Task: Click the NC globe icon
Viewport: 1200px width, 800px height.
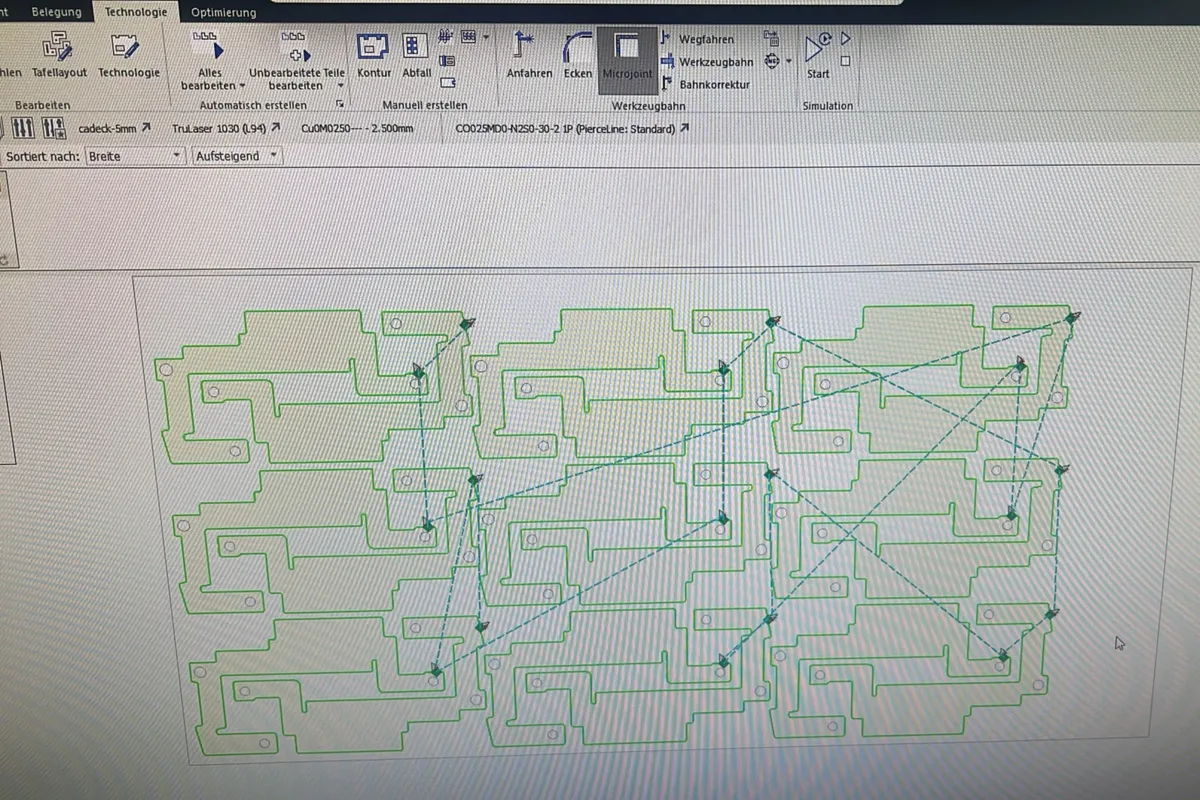Action: pos(771,61)
